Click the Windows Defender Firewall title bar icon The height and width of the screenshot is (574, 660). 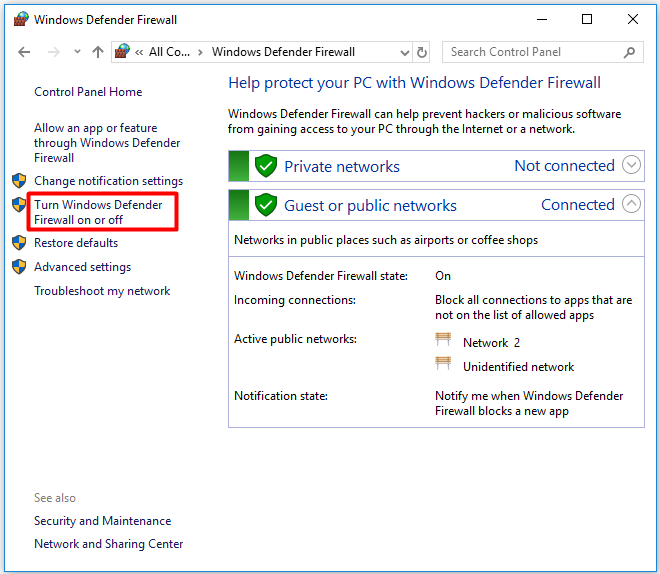pyautogui.click(x=21, y=19)
